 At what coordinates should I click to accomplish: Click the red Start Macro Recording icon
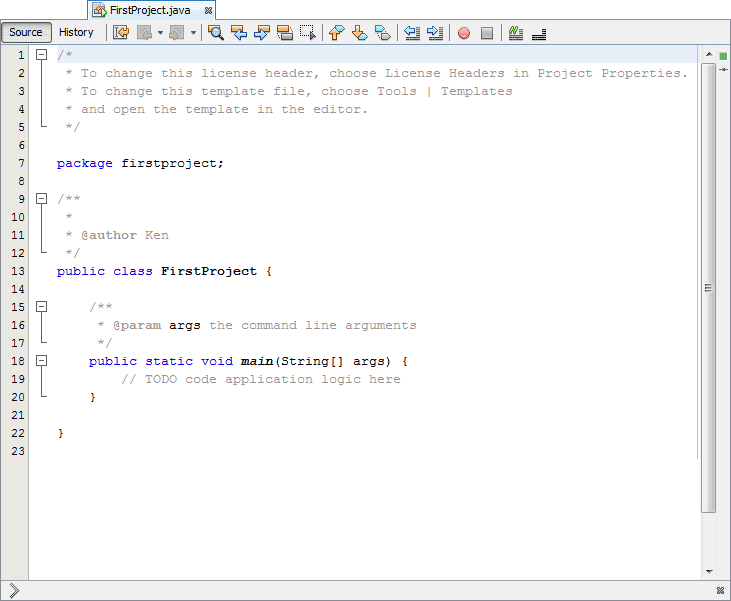click(x=464, y=33)
